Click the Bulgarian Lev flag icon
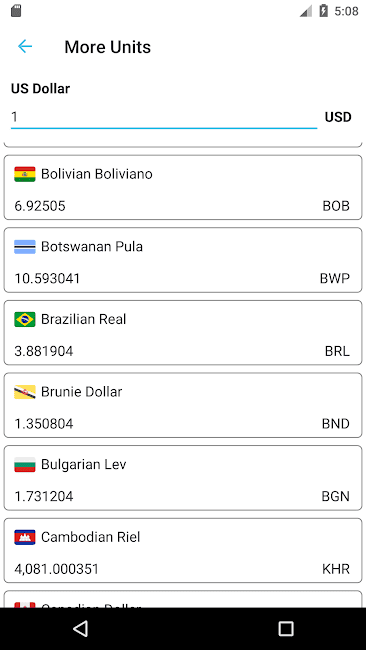Screen dimensions: 366x650 click(25, 464)
